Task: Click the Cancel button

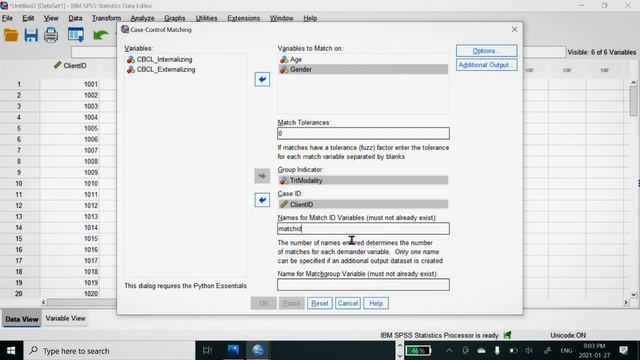Action: 348,303
